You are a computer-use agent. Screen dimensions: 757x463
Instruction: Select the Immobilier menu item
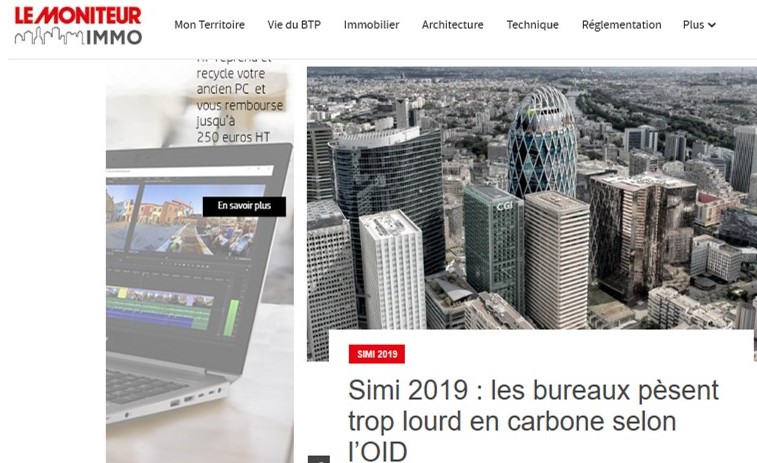pyautogui.click(x=371, y=25)
